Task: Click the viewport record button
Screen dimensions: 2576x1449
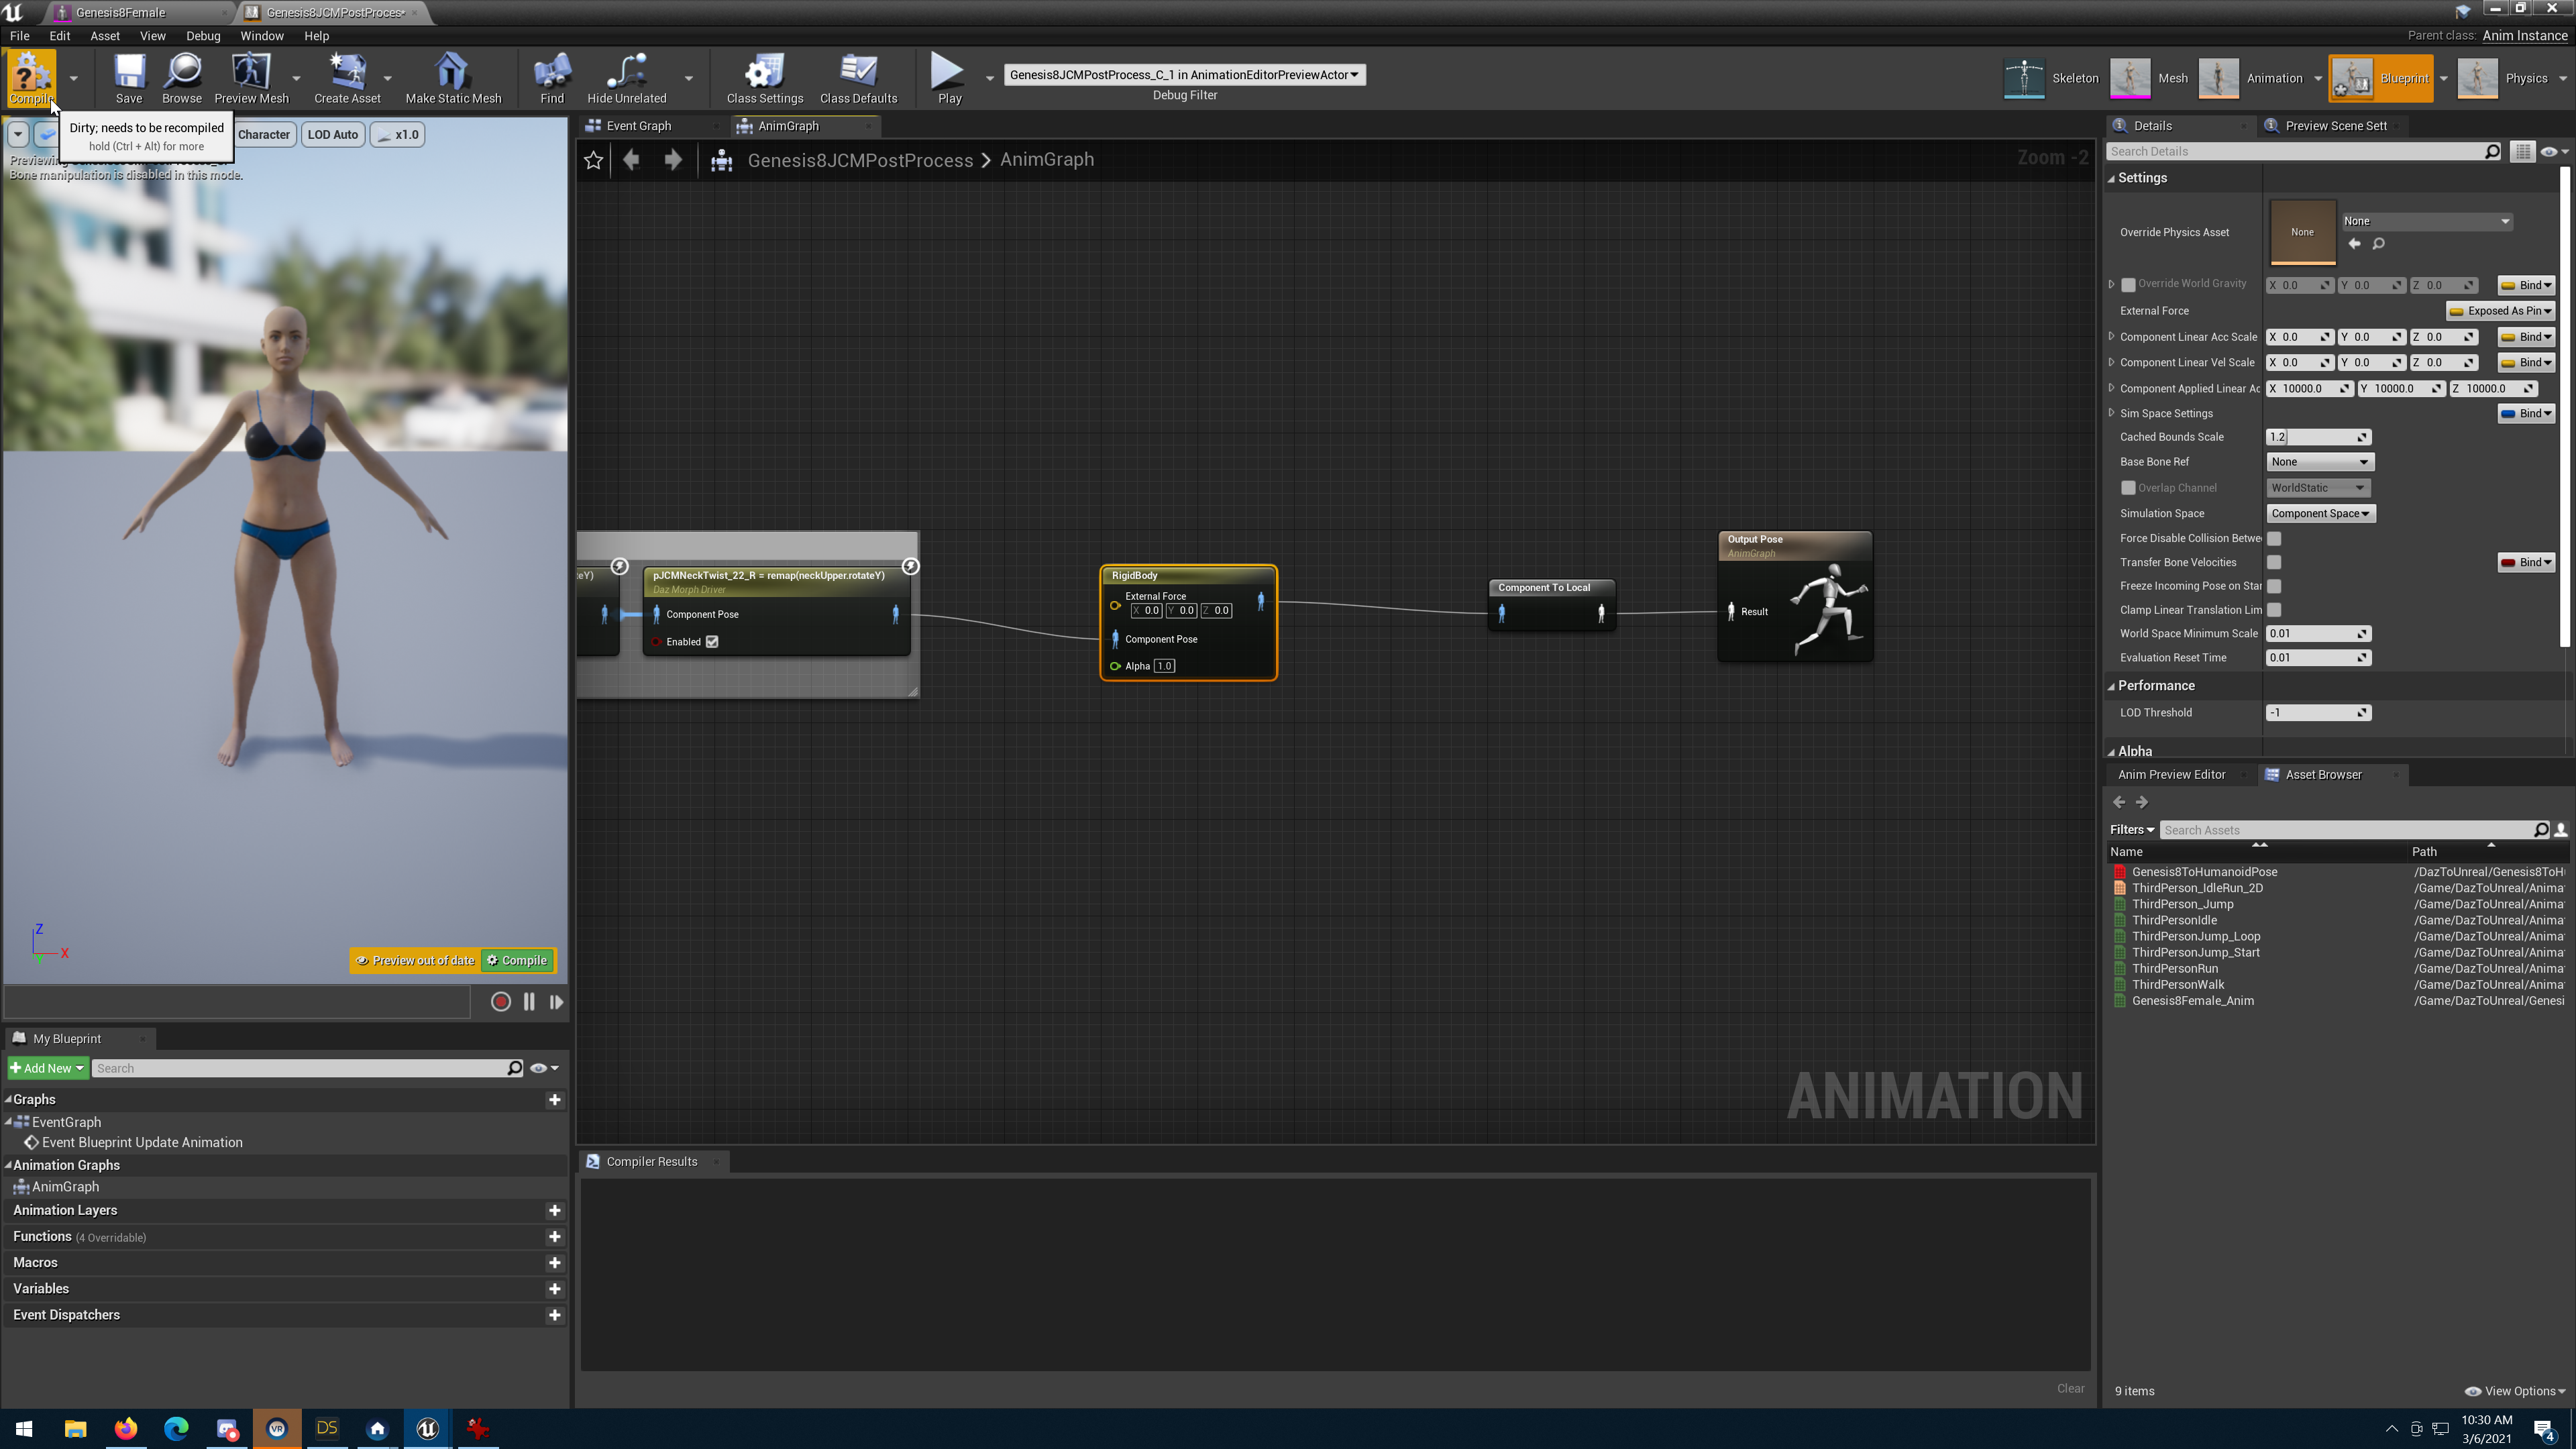Action: 501,1002
